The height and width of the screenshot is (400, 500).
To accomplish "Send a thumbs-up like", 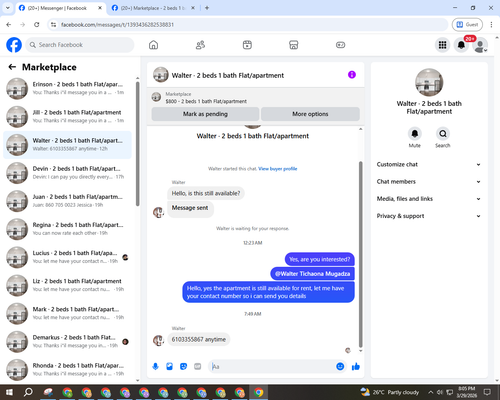I will [x=356, y=367].
